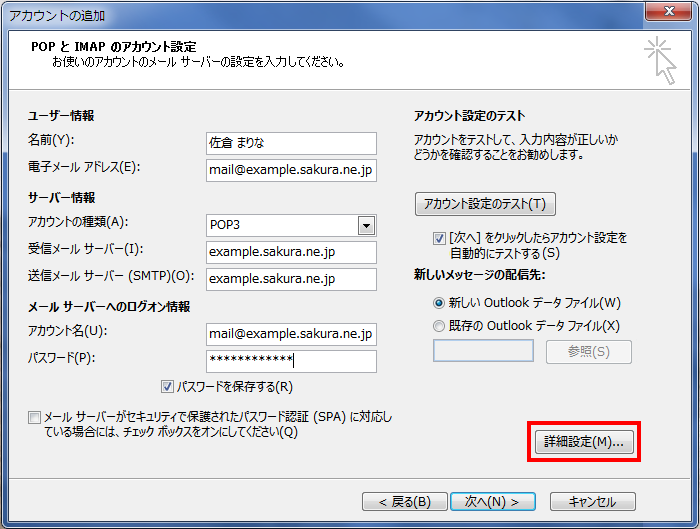This screenshot has height=529, width=700.
Task: Click the 送信メール サーバー (SMTP) field
Action: click(x=290, y=279)
